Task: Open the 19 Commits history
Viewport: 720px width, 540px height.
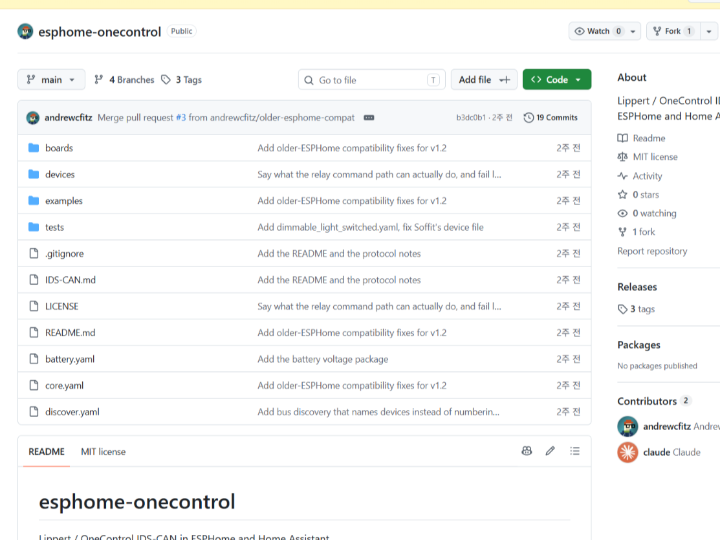Action: tap(551, 118)
